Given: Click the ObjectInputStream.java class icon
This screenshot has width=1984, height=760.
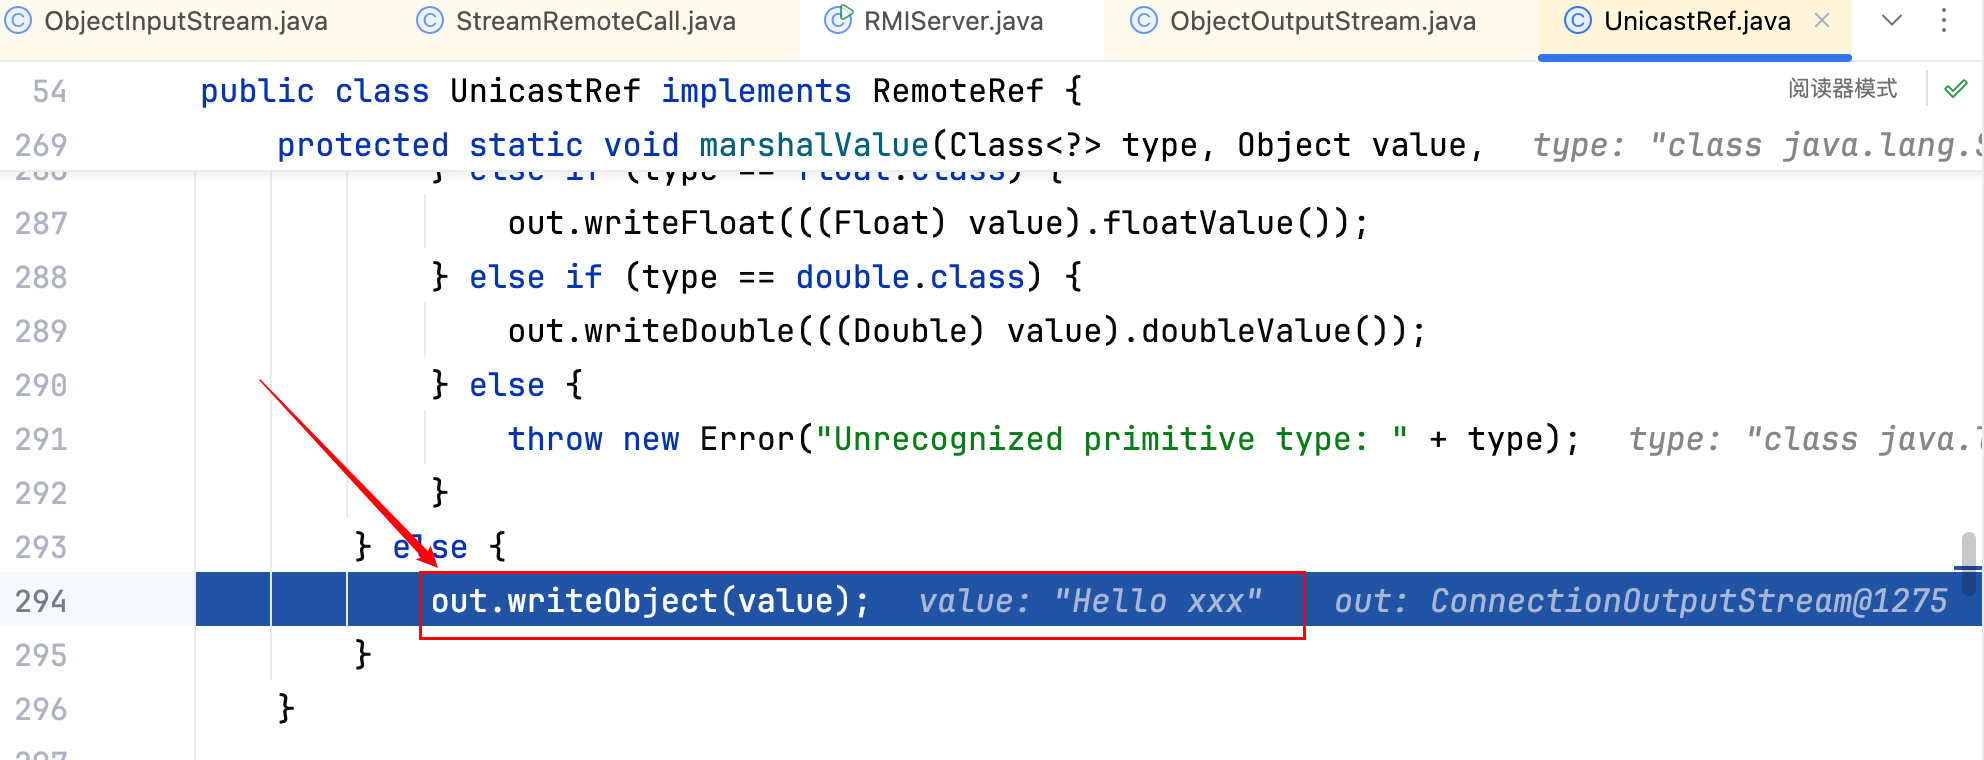Looking at the screenshot, I should pyautogui.click(x=18, y=21).
